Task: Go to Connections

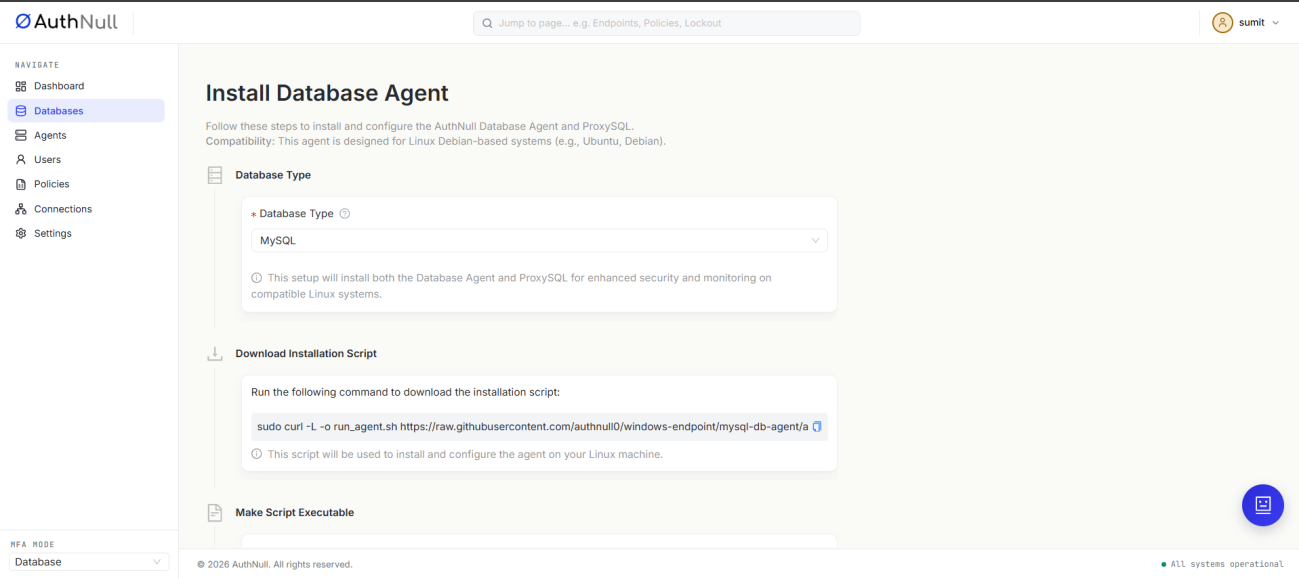Action: coord(86,209)
